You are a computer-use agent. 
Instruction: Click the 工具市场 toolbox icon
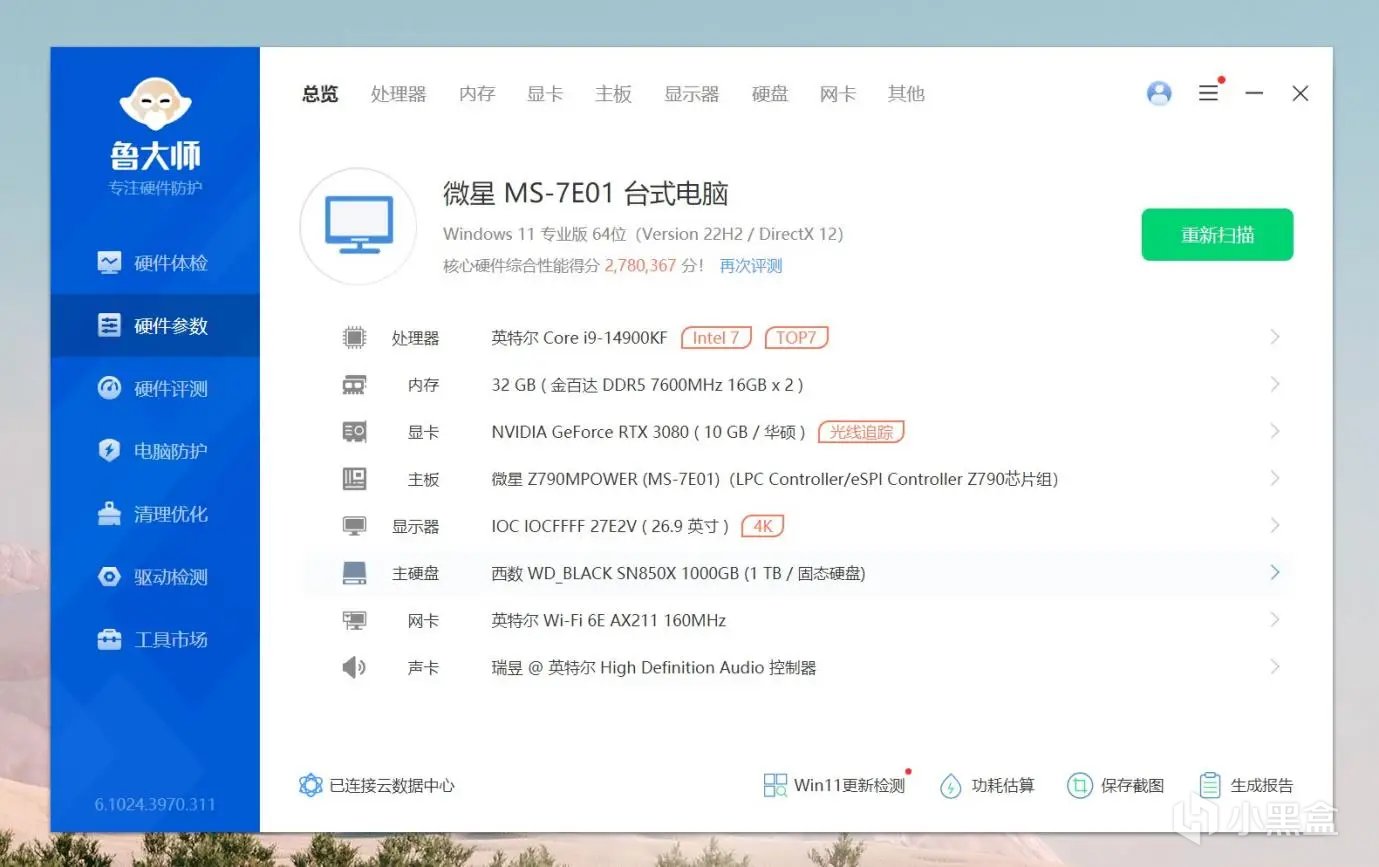109,639
